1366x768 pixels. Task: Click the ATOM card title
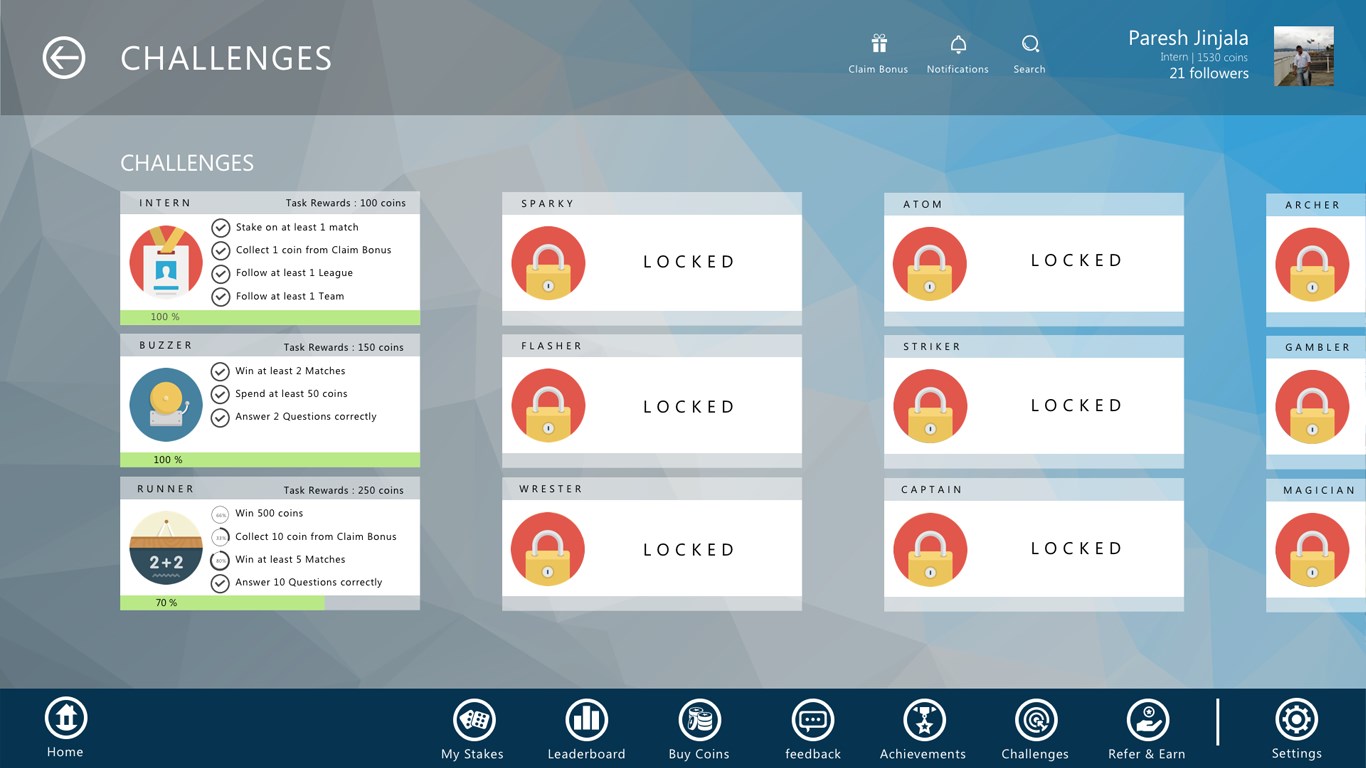coord(923,204)
